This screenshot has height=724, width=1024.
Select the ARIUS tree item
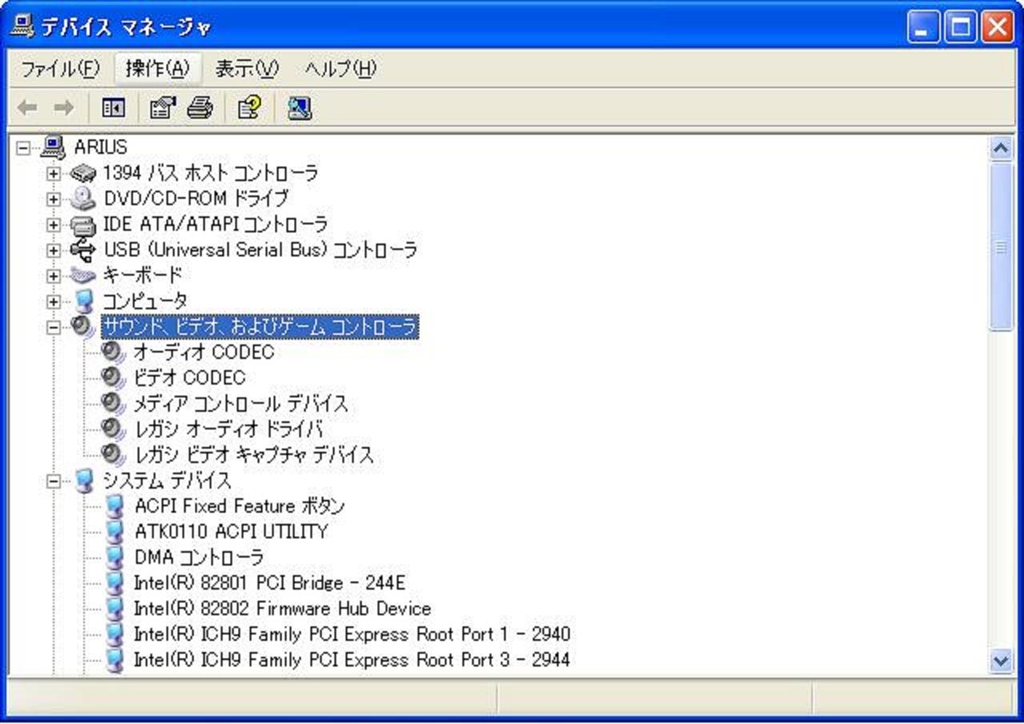[x=101, y=148]
